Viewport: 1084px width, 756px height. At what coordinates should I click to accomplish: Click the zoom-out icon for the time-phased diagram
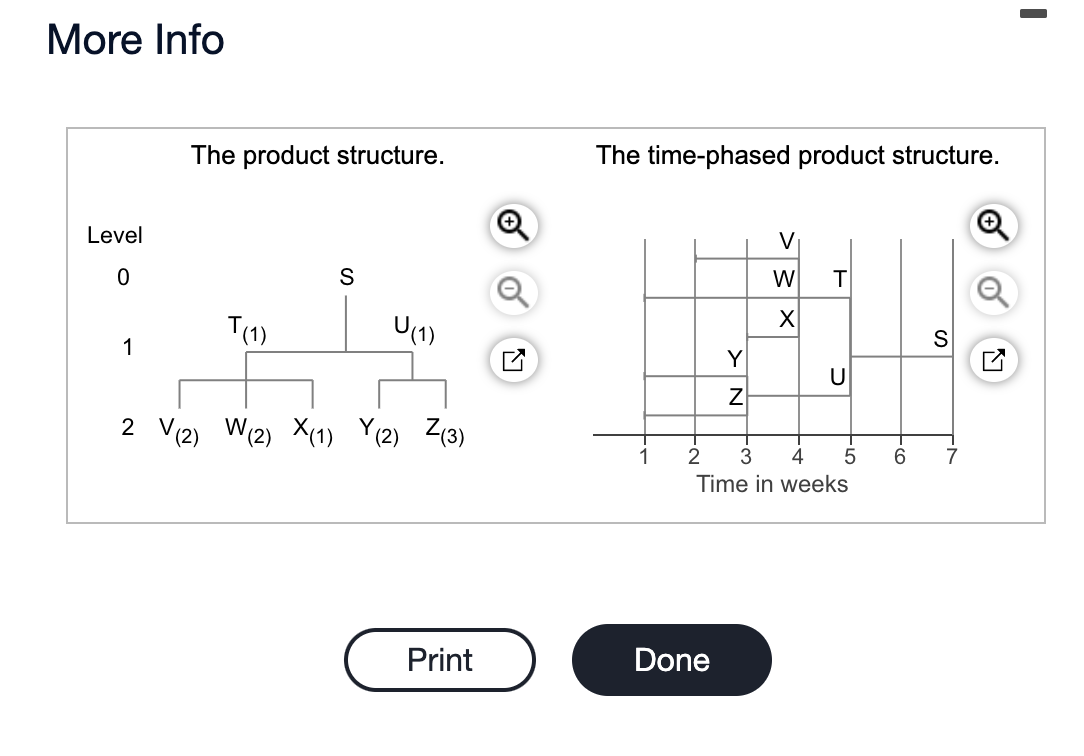tap(993, 293)
